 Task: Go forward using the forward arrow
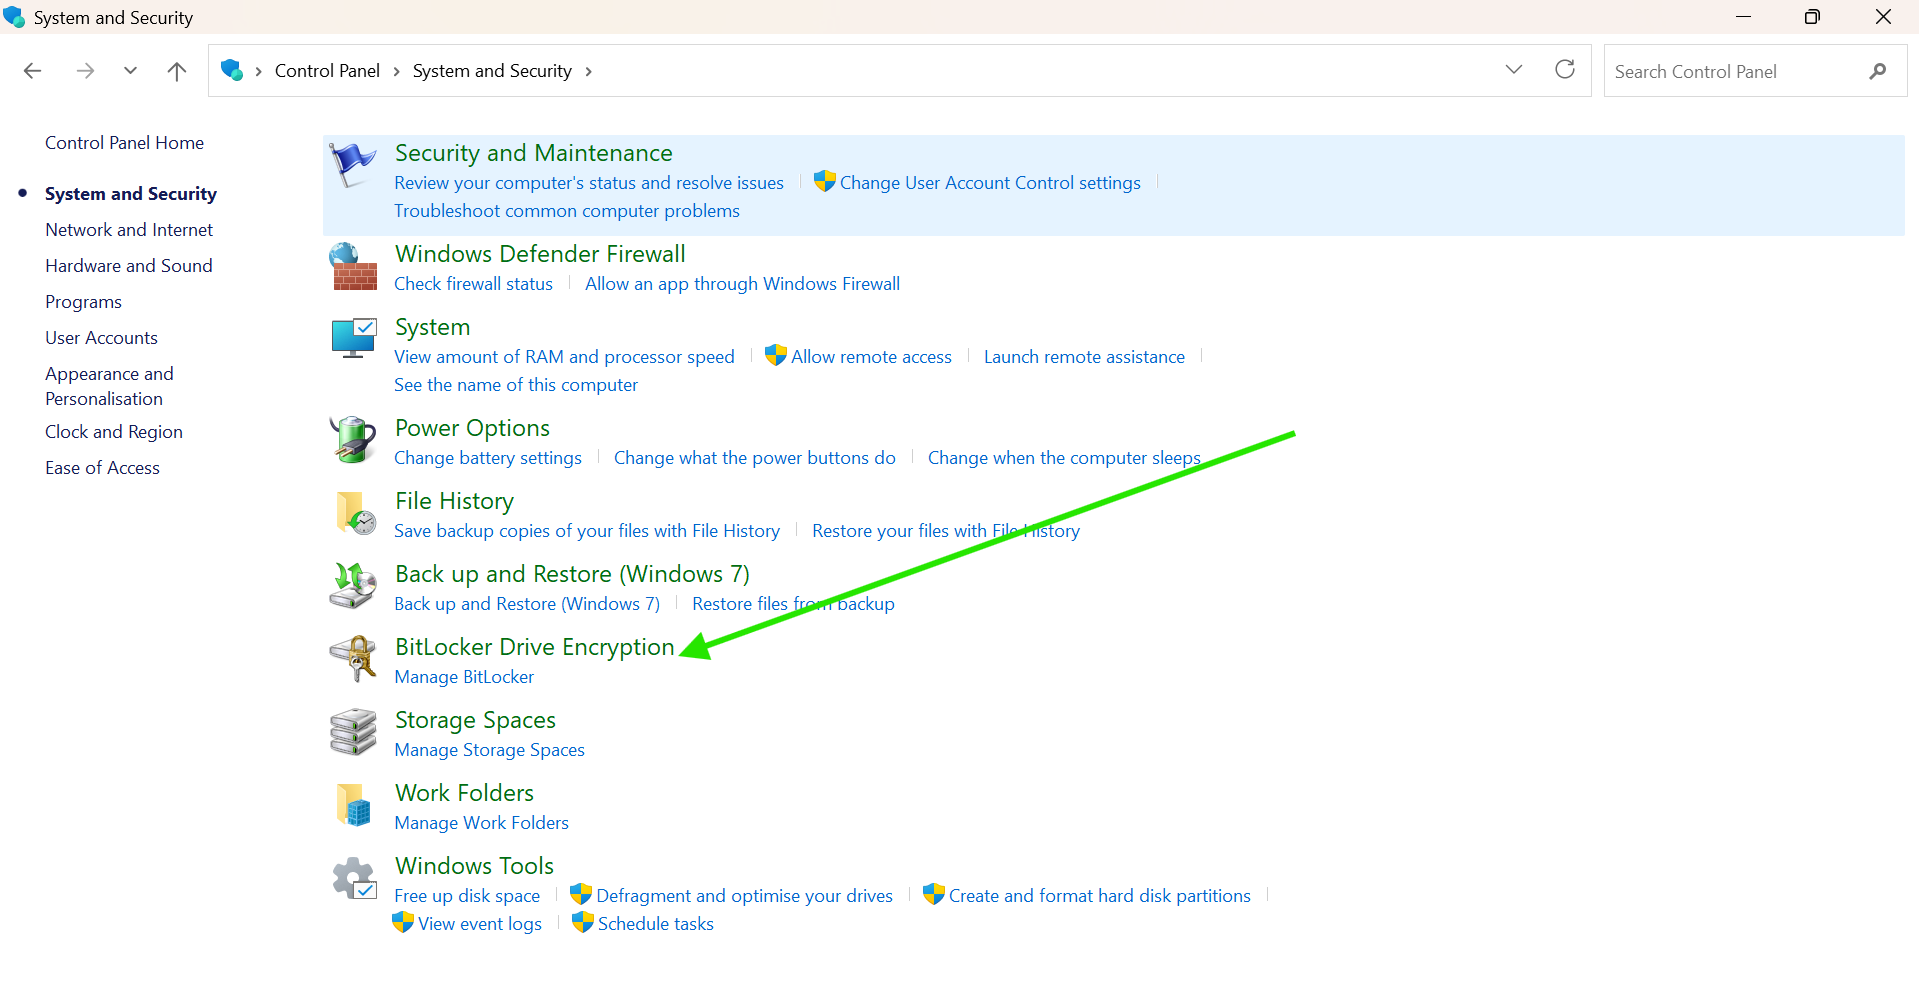(86, 70)
